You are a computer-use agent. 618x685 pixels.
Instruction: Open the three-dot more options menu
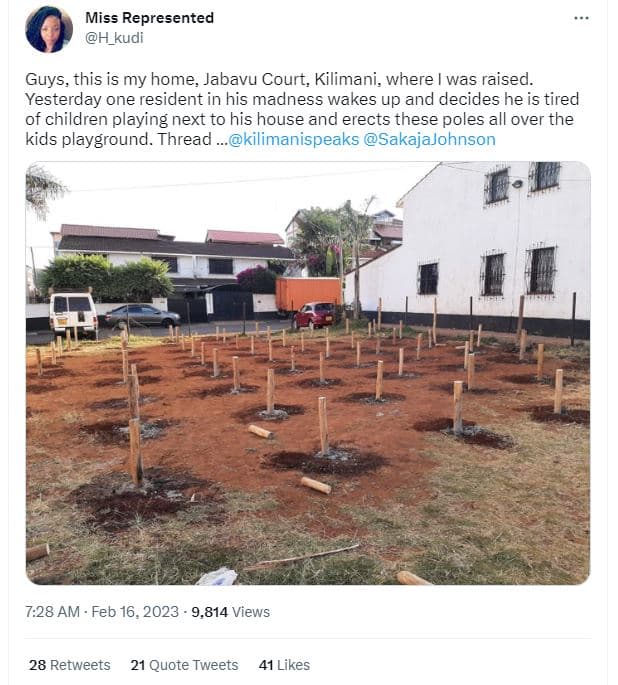coord(581,19)
